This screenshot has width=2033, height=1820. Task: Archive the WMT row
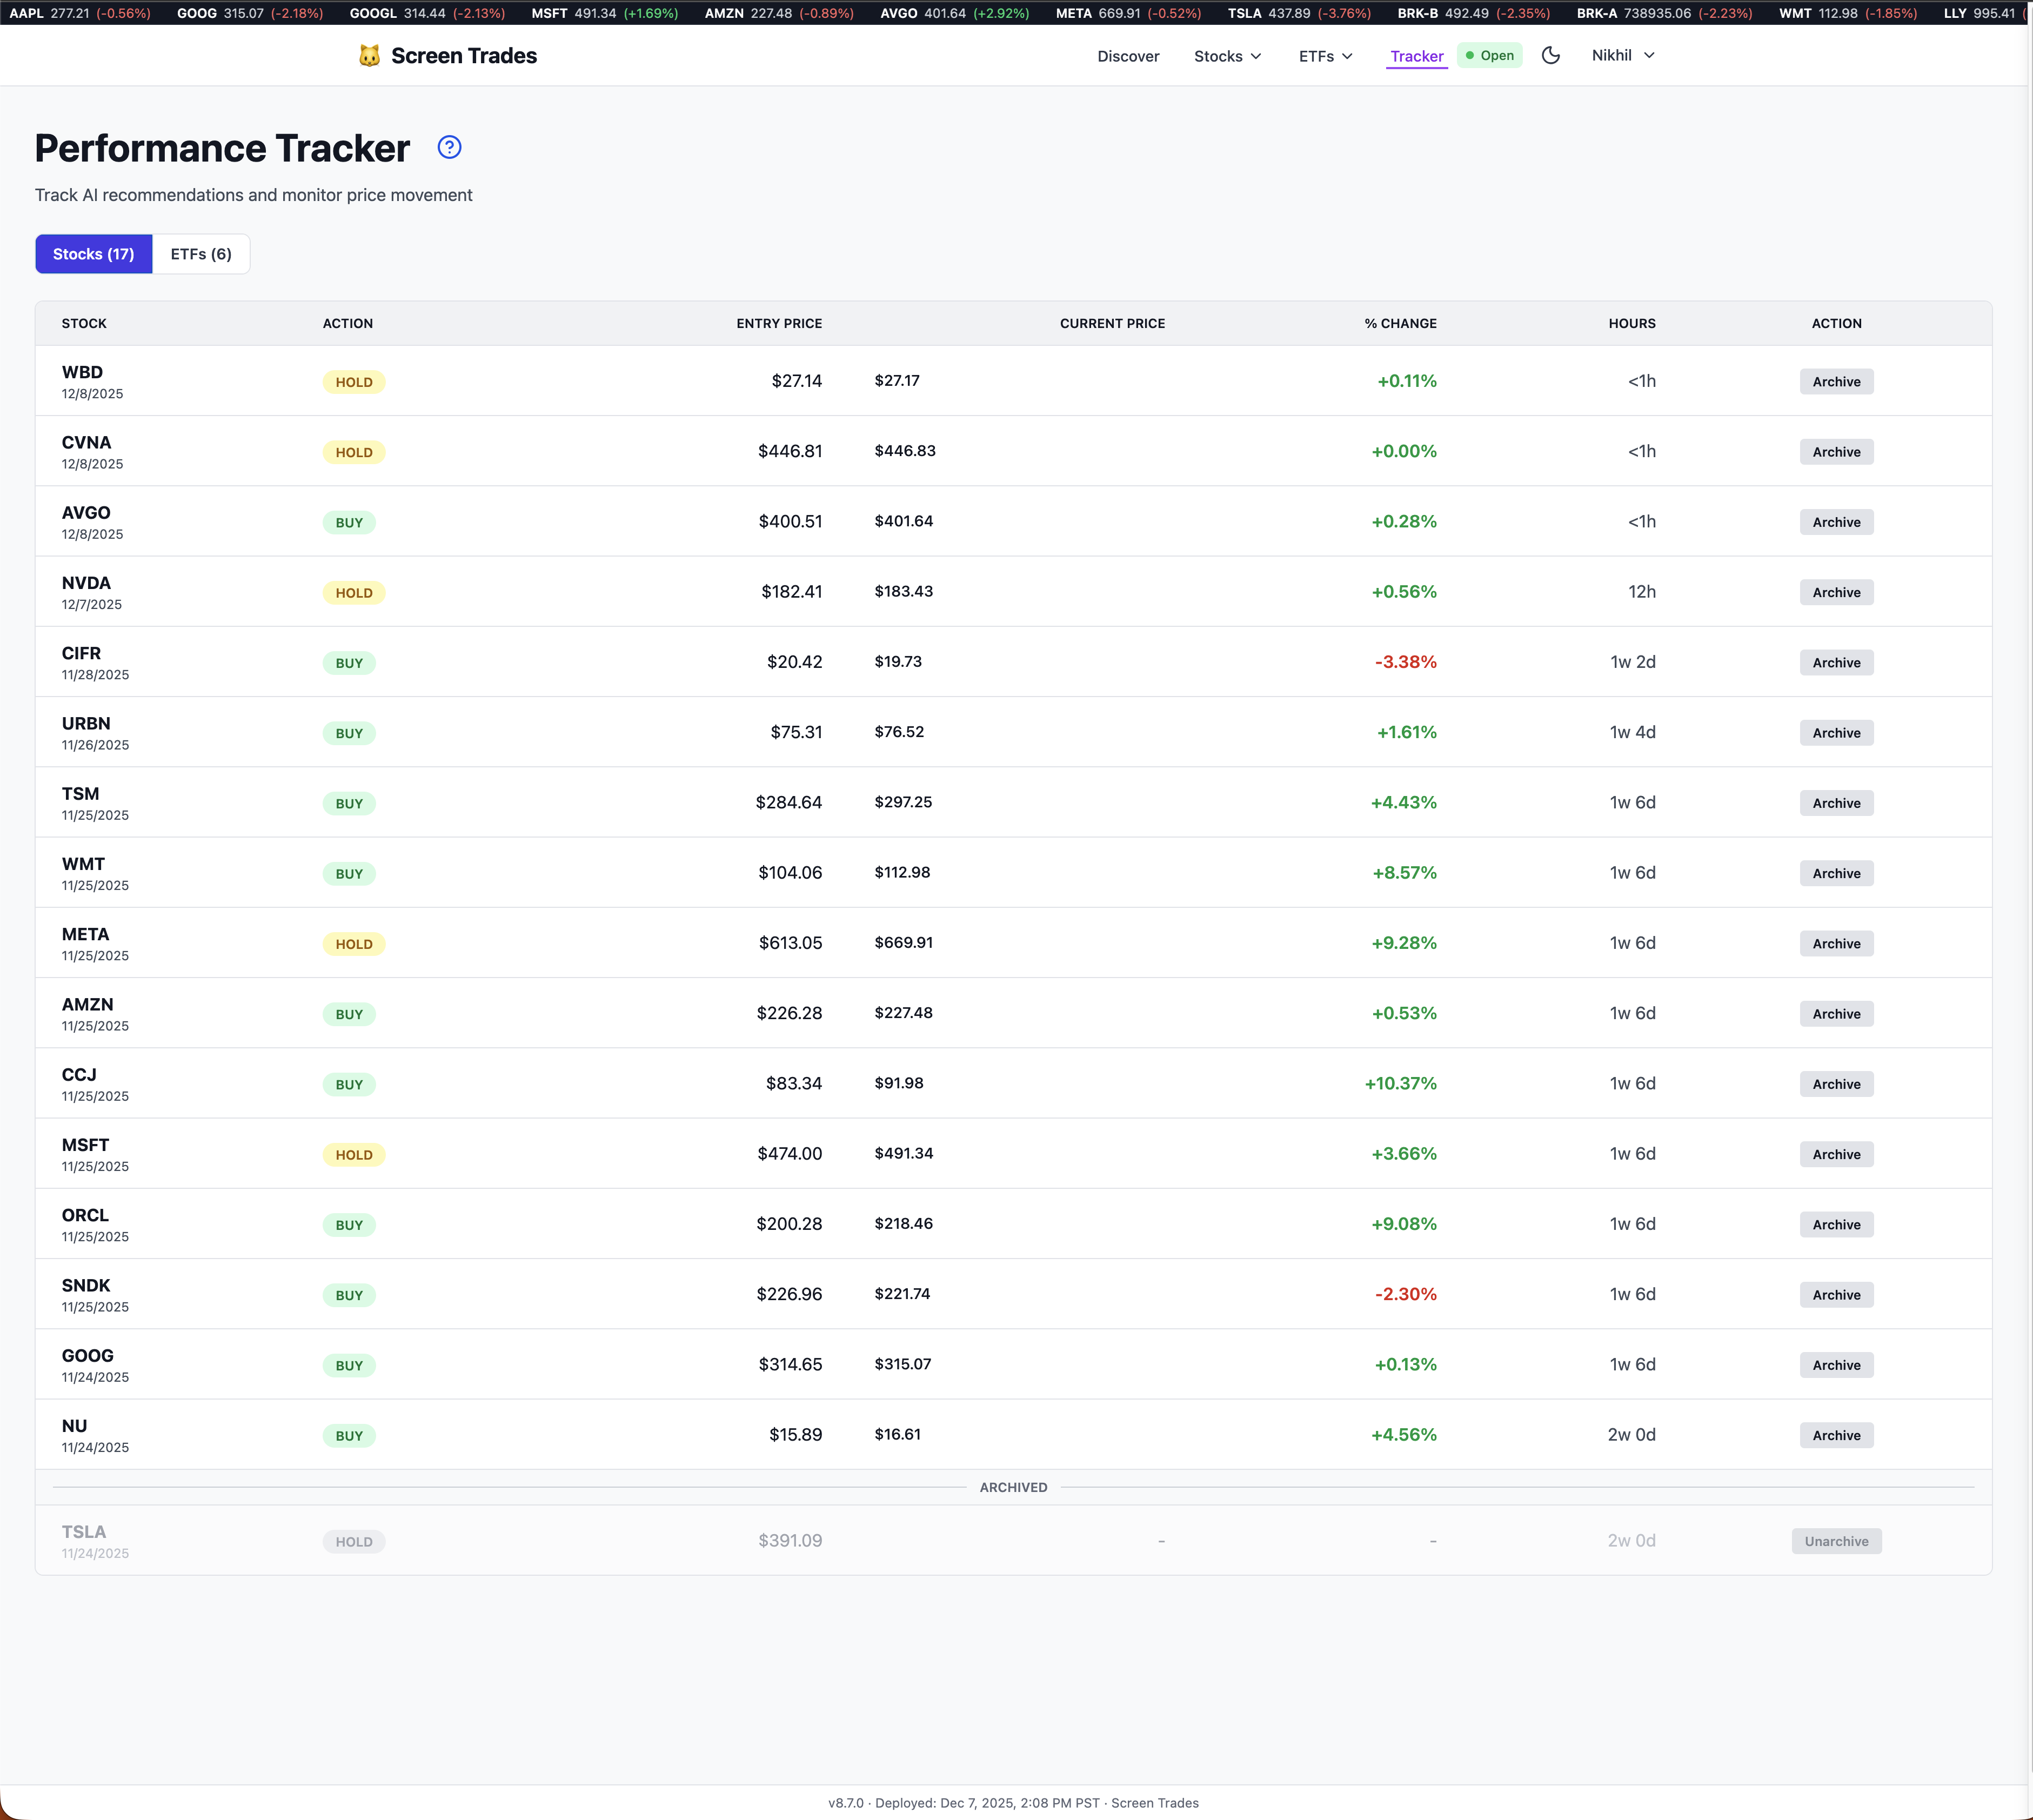tap(1836, 873)
